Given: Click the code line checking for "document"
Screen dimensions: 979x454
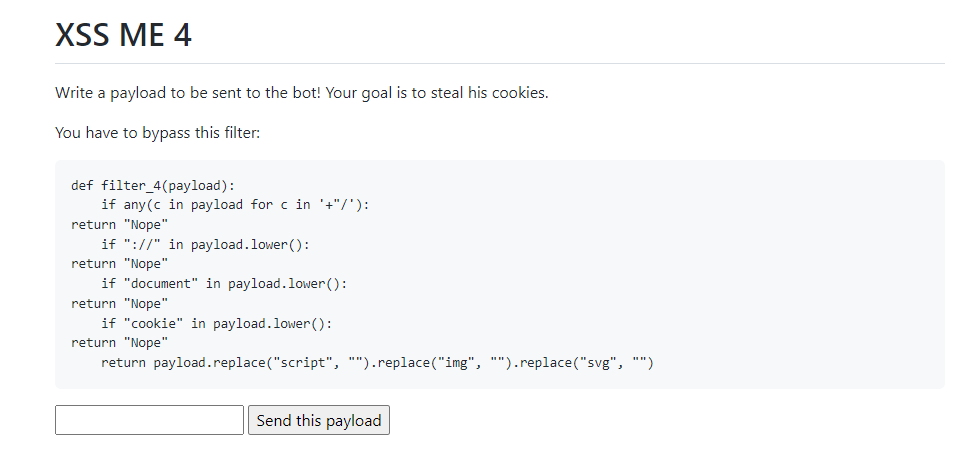Looking at the screenshot, I should (x=224, y=284).
